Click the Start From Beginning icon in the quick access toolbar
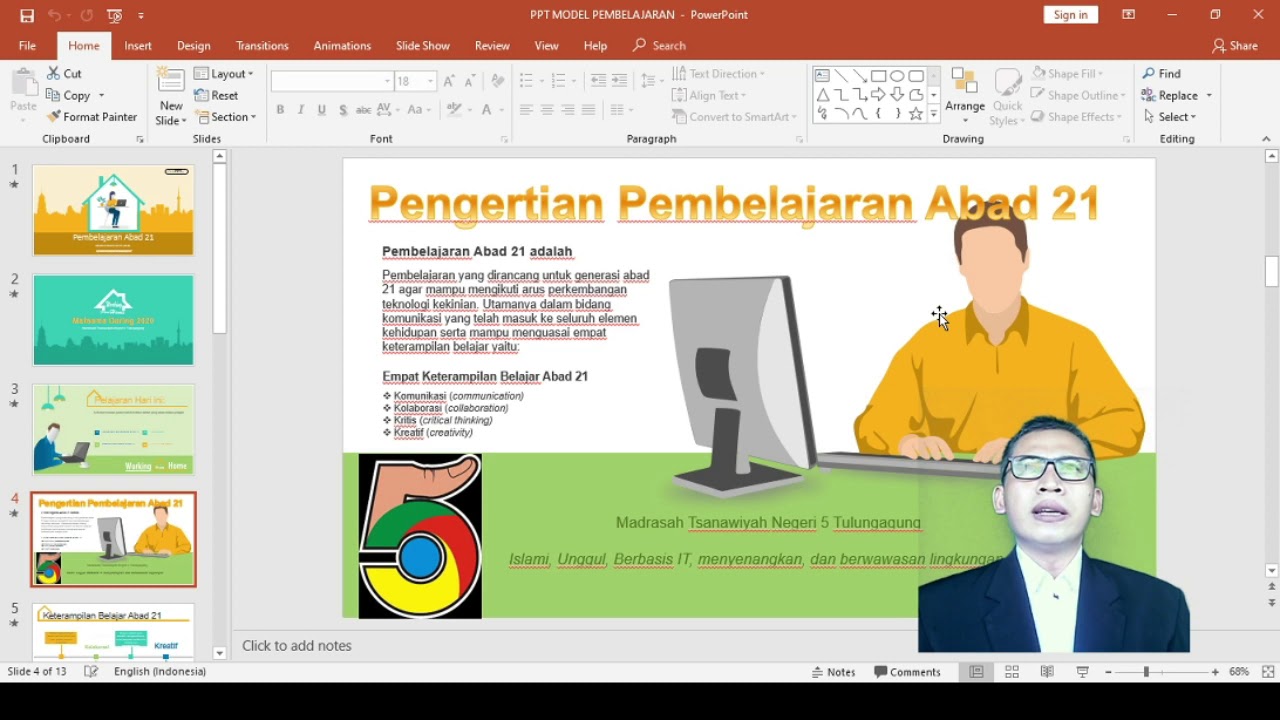 114,15
